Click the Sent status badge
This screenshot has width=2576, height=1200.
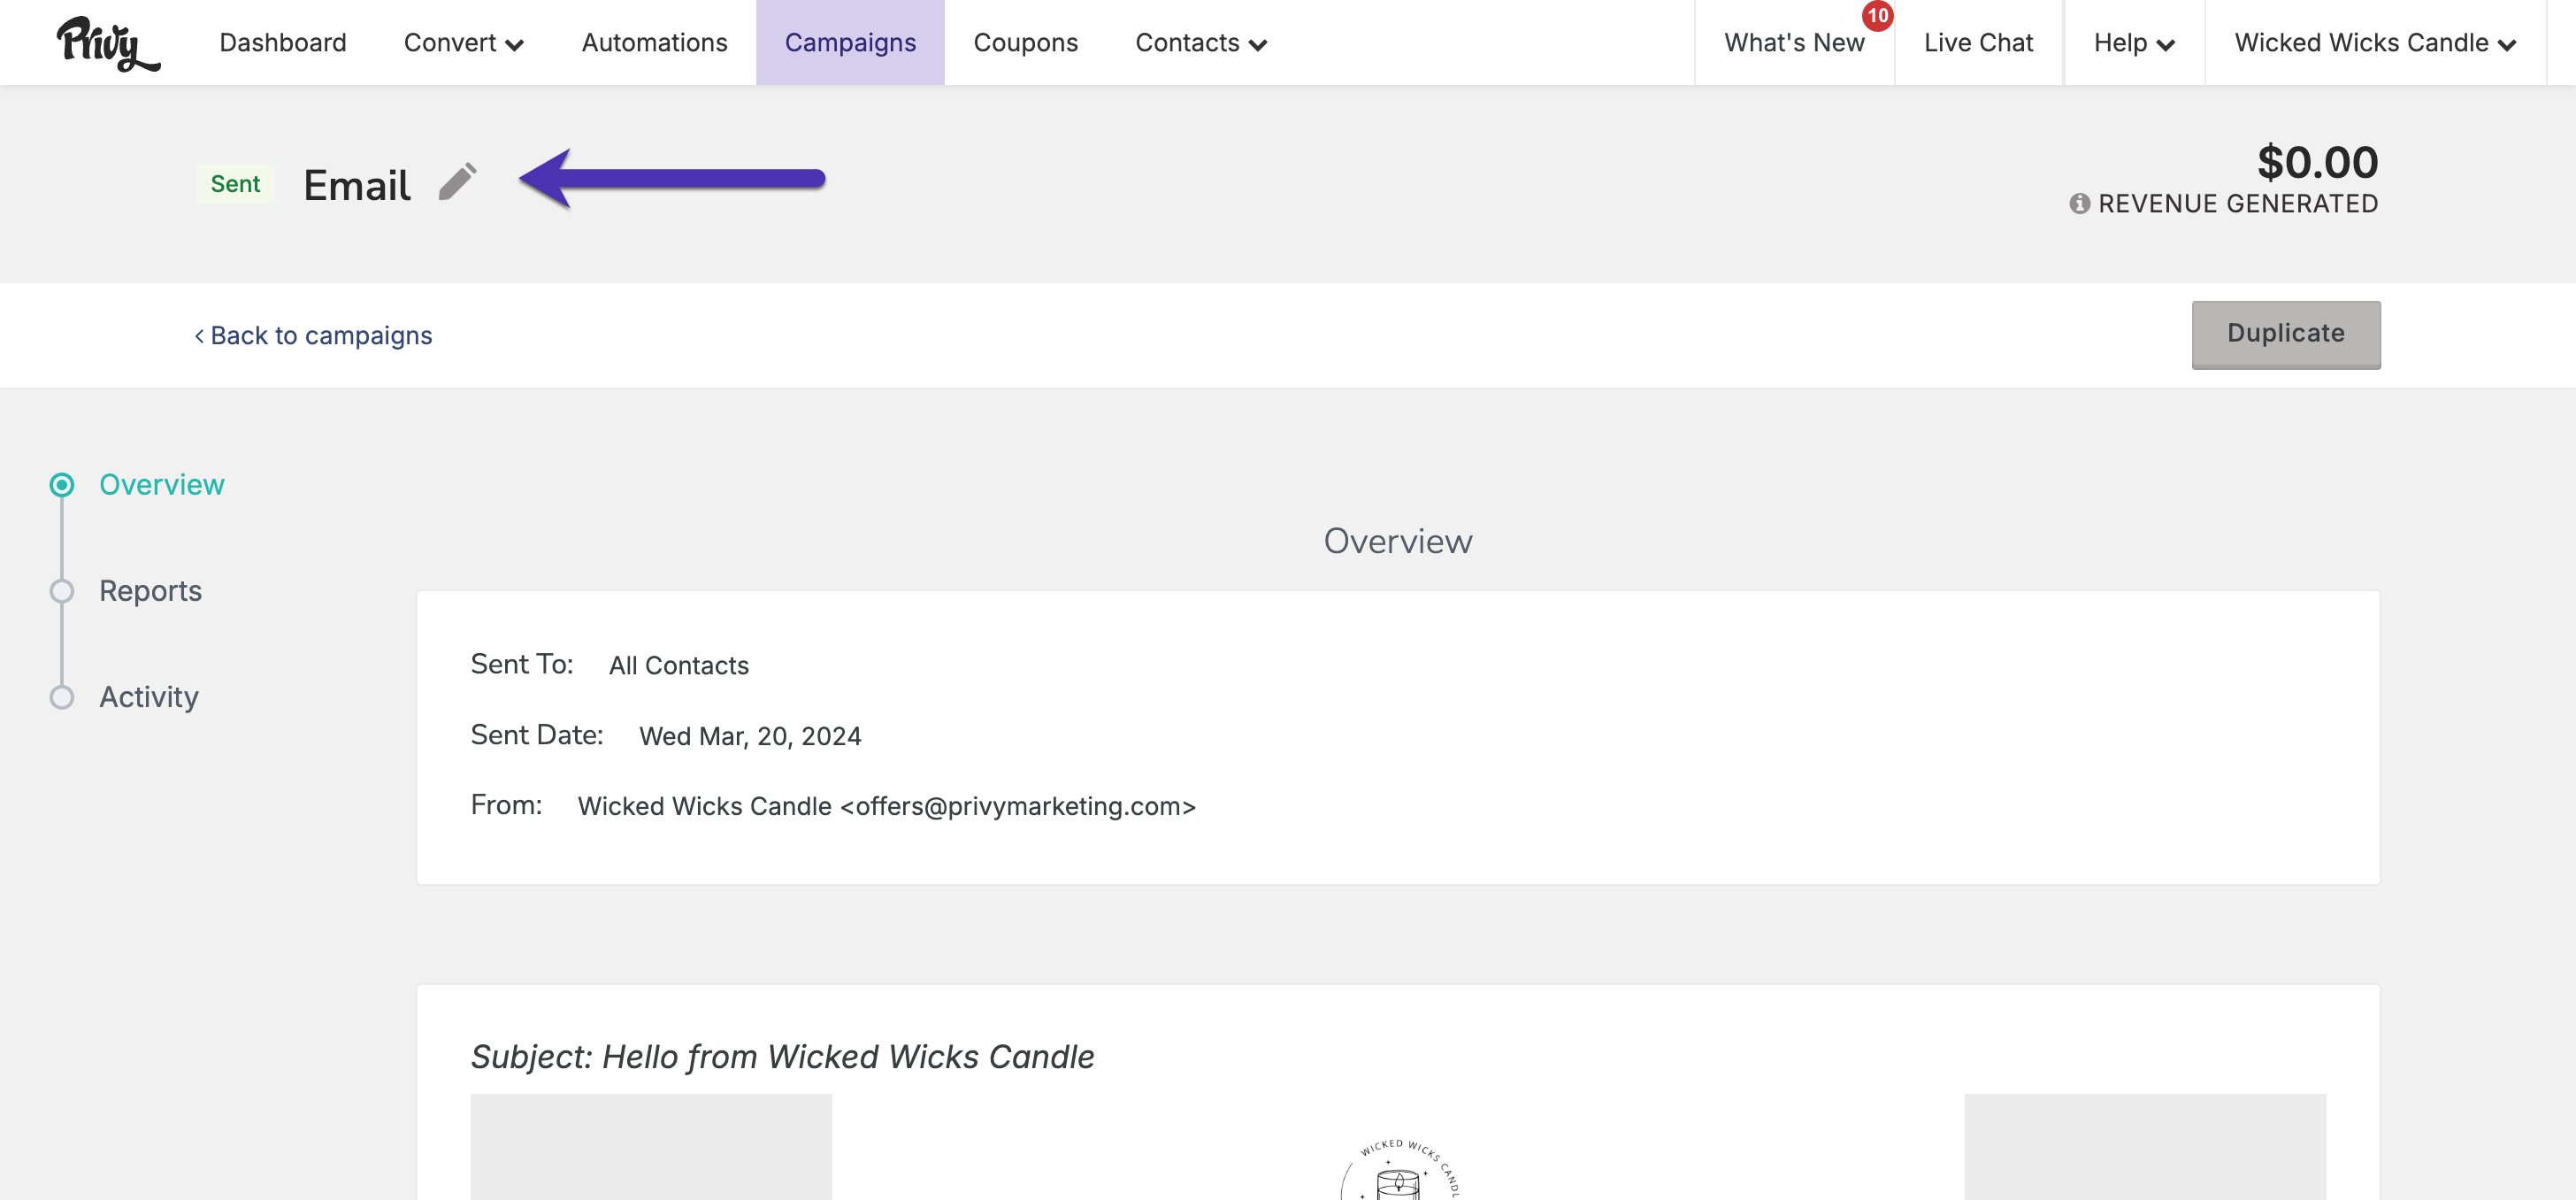[235, 184]
